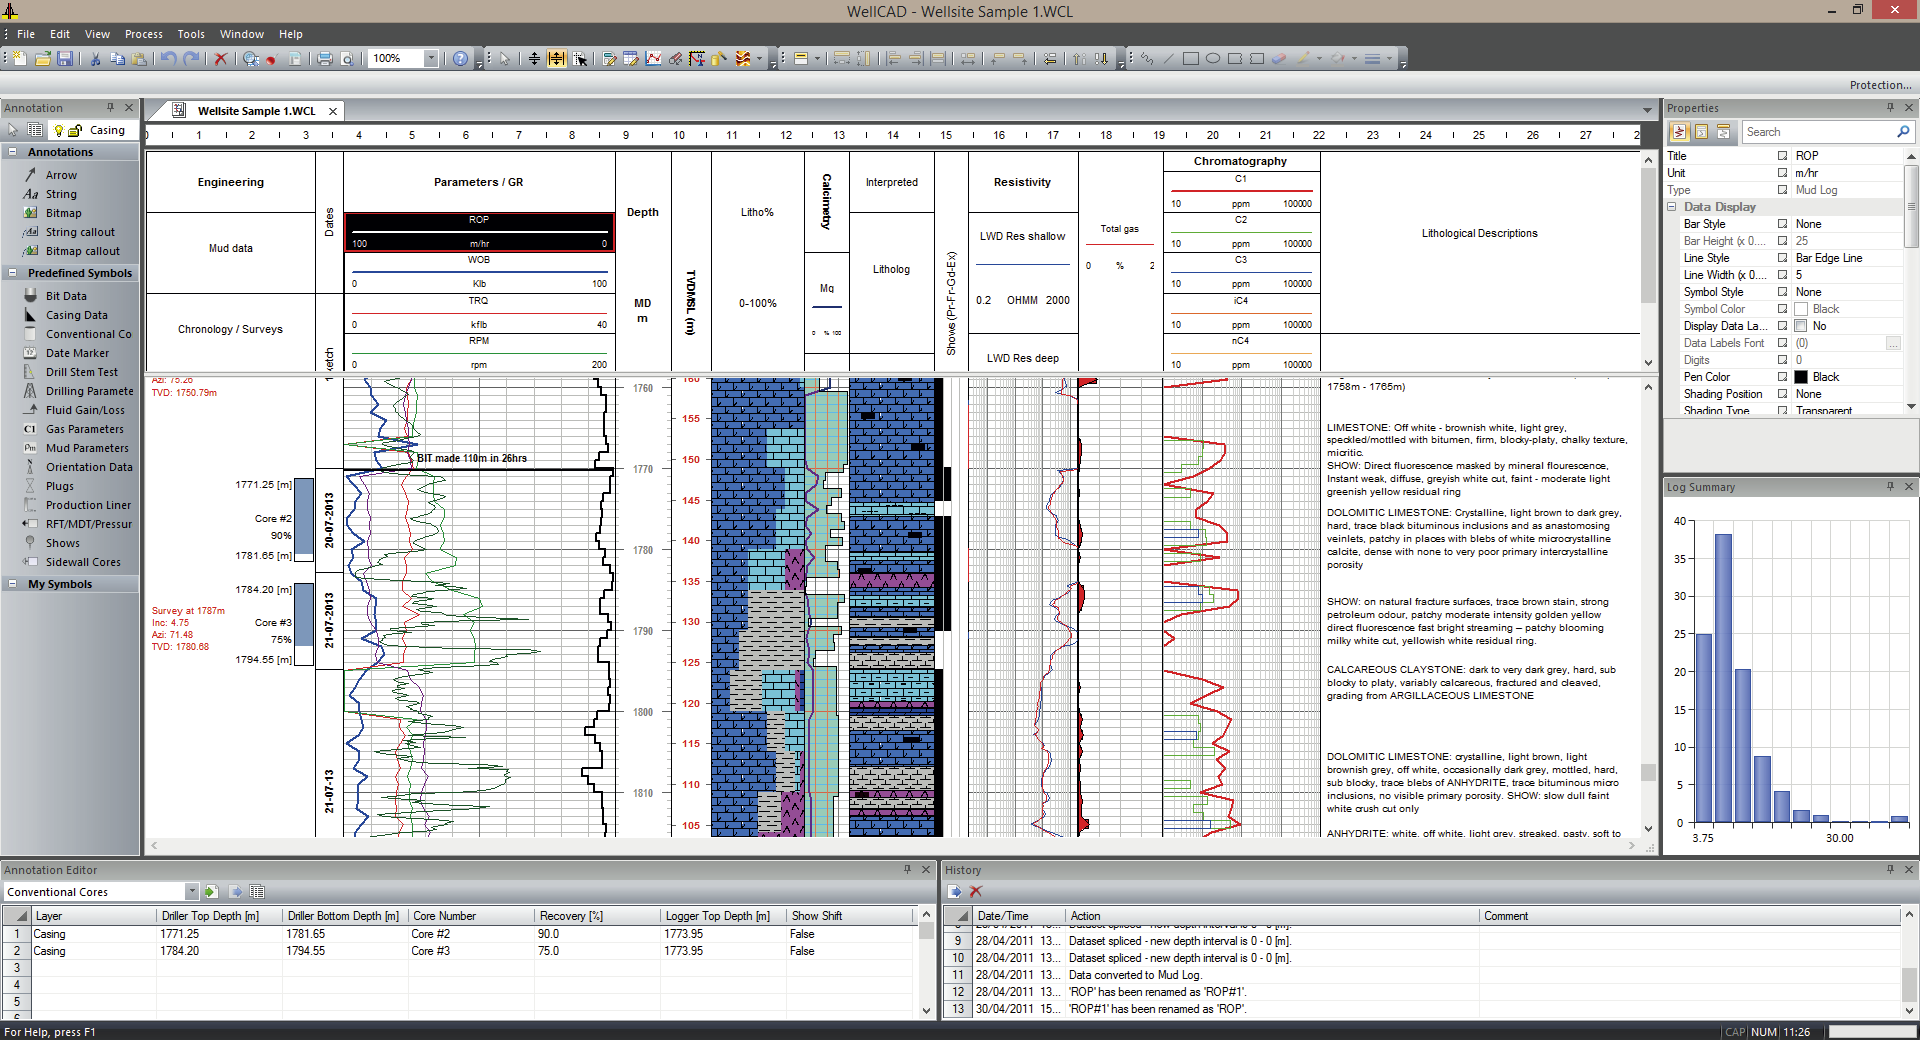Click the blue Help question mark icon

(x=460, y=59)
